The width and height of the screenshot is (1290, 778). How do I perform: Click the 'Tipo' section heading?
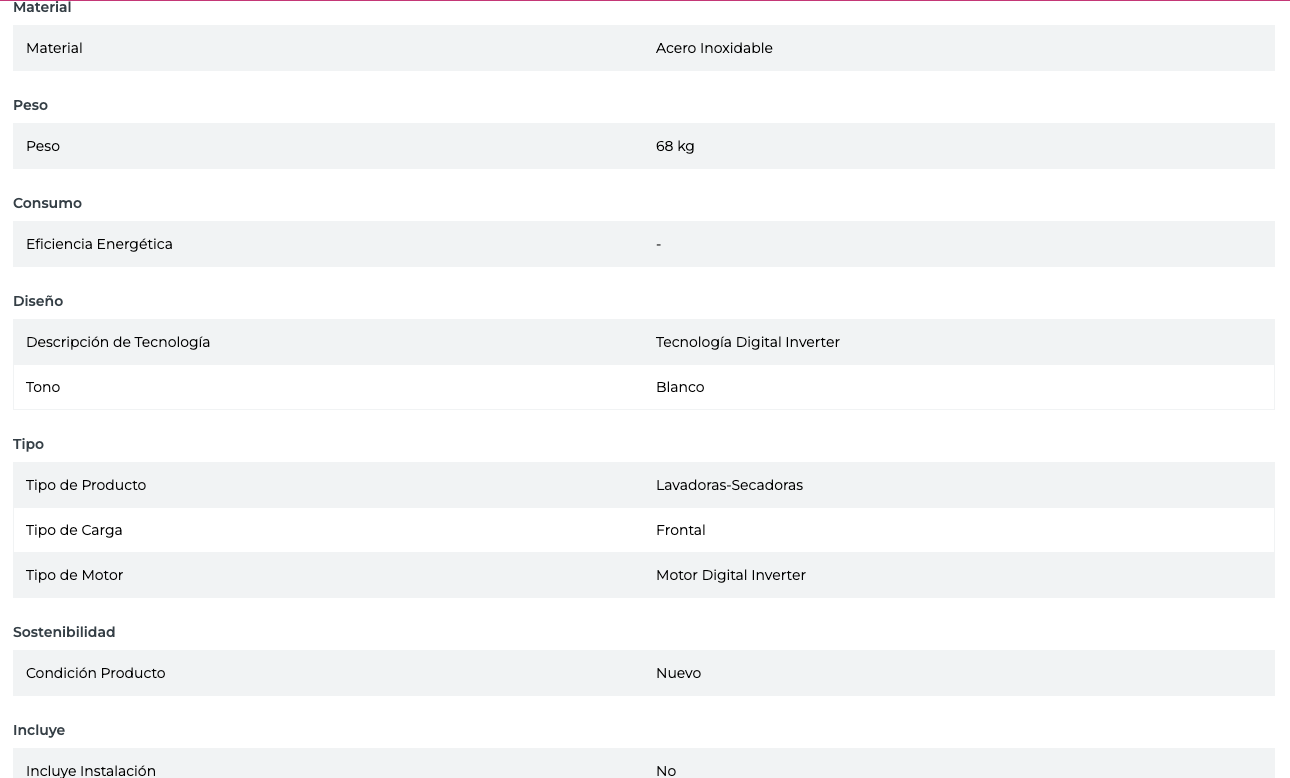(x=28, y=444)
